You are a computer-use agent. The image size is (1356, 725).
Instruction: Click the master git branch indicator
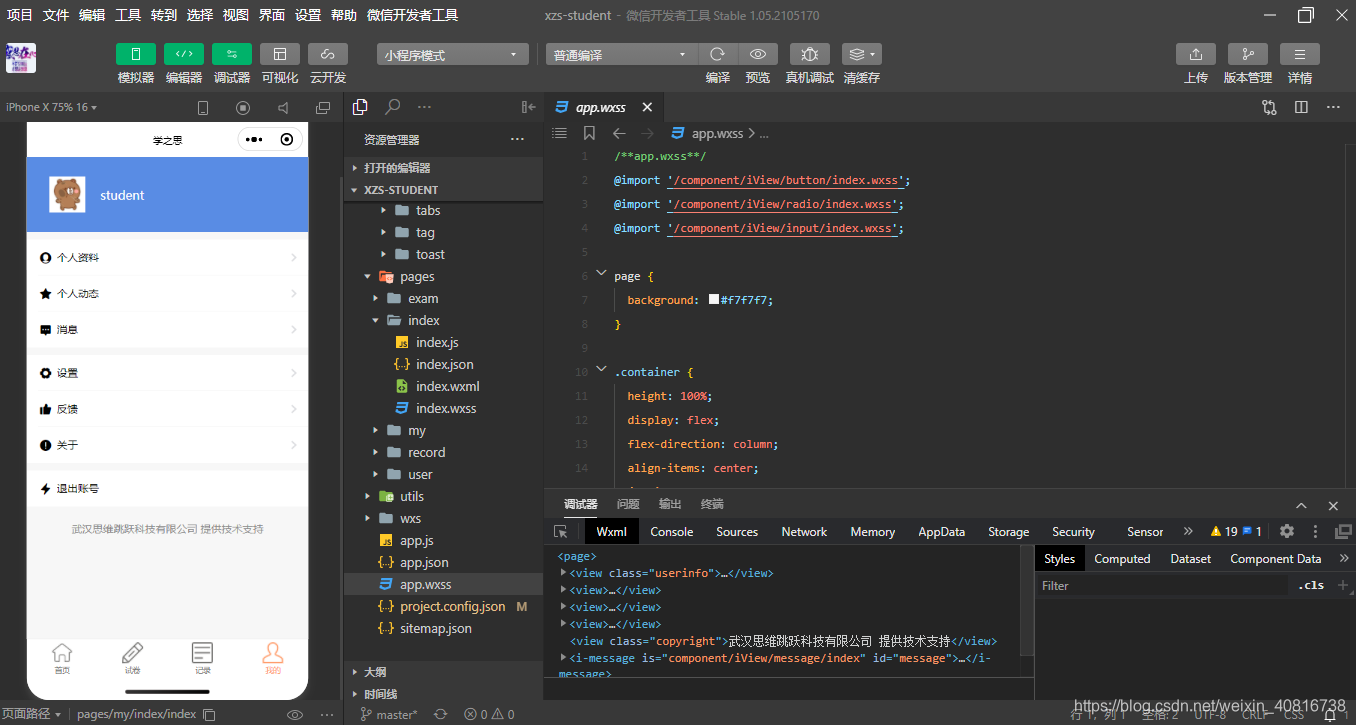[389, 714]
